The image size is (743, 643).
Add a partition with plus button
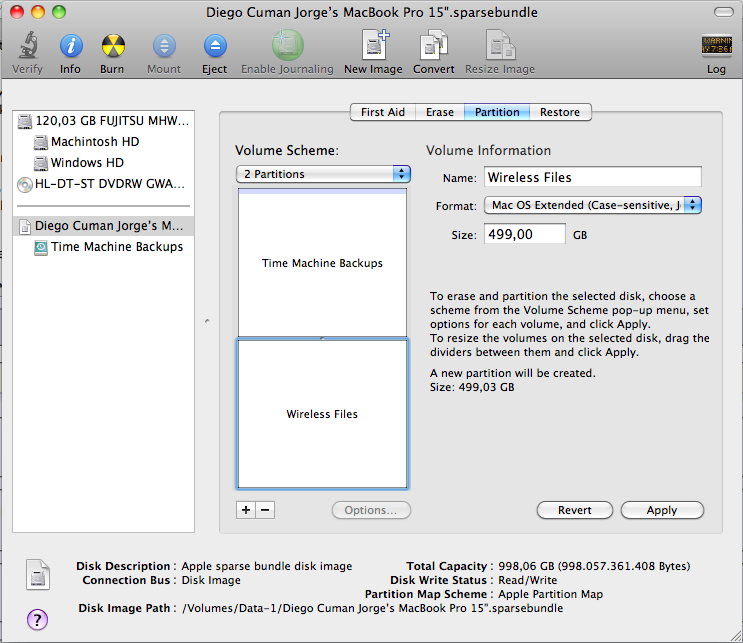click(246, 510)
